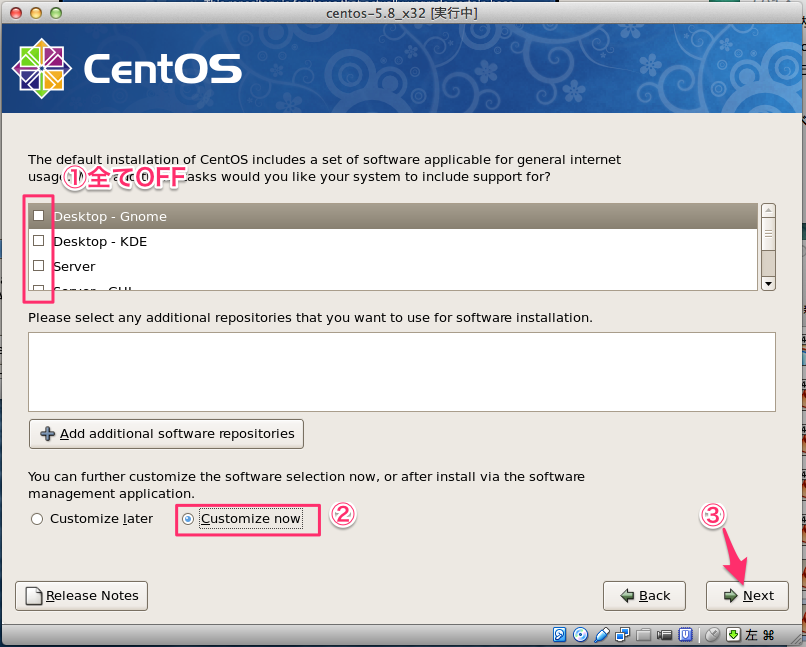Click the CentOS logo in the banner
The height and width of the screenshot is (647, 806).
pyautogui.click(x=126, y=68)
